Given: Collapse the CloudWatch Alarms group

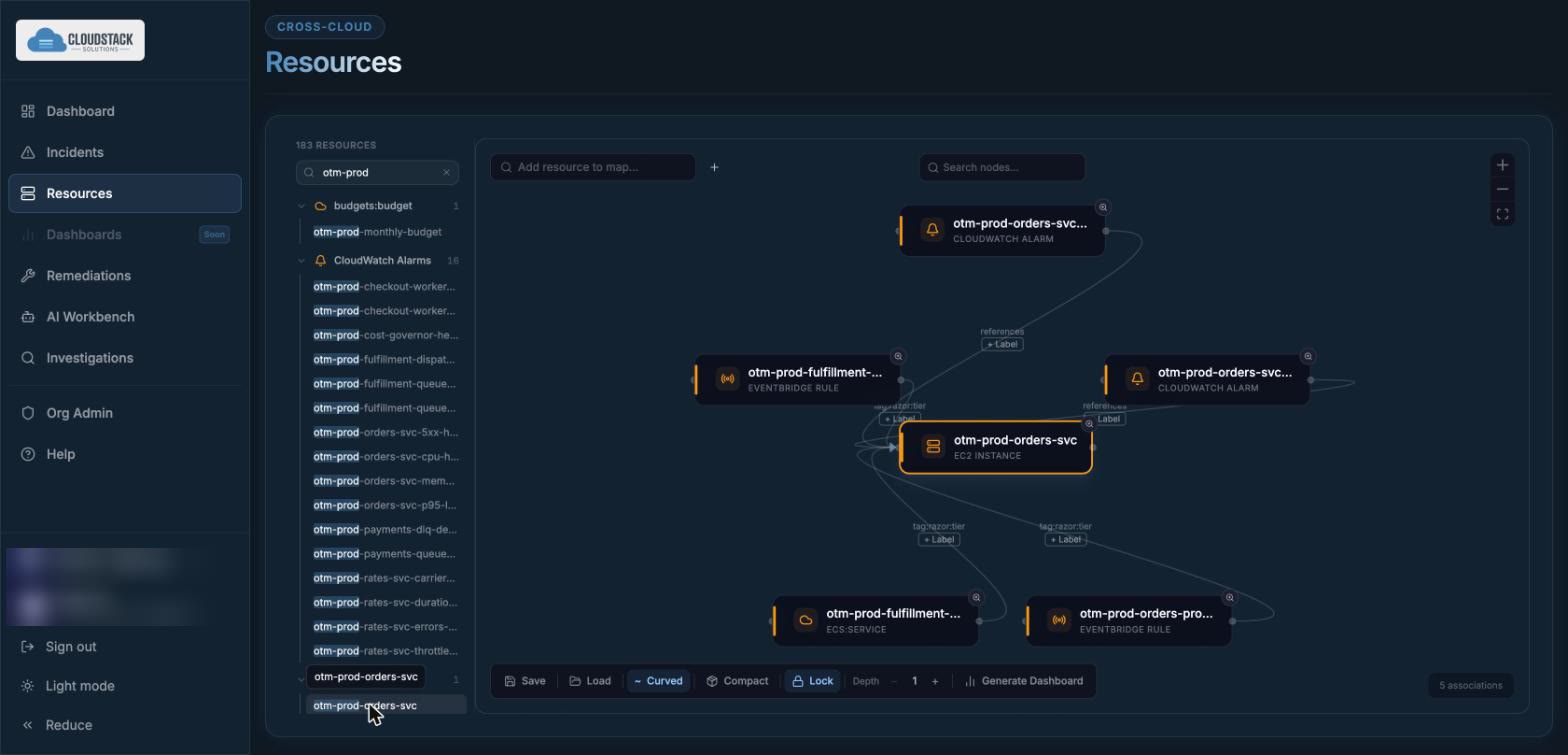Looking at the screenshot, I should click(x=301, y=261).
